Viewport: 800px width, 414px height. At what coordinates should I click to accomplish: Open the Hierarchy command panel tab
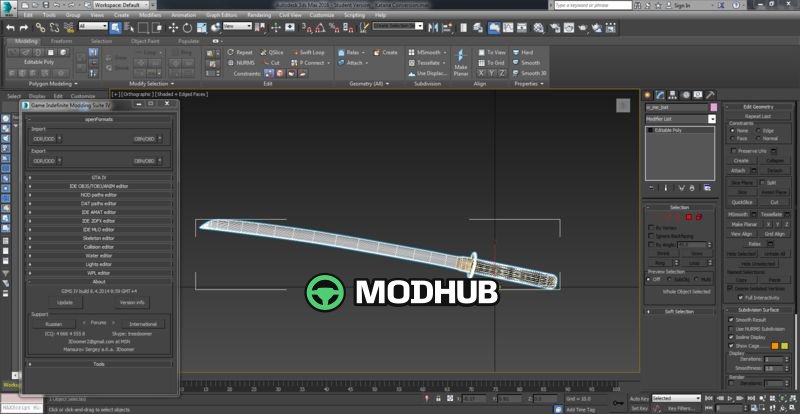click(672, 95)
